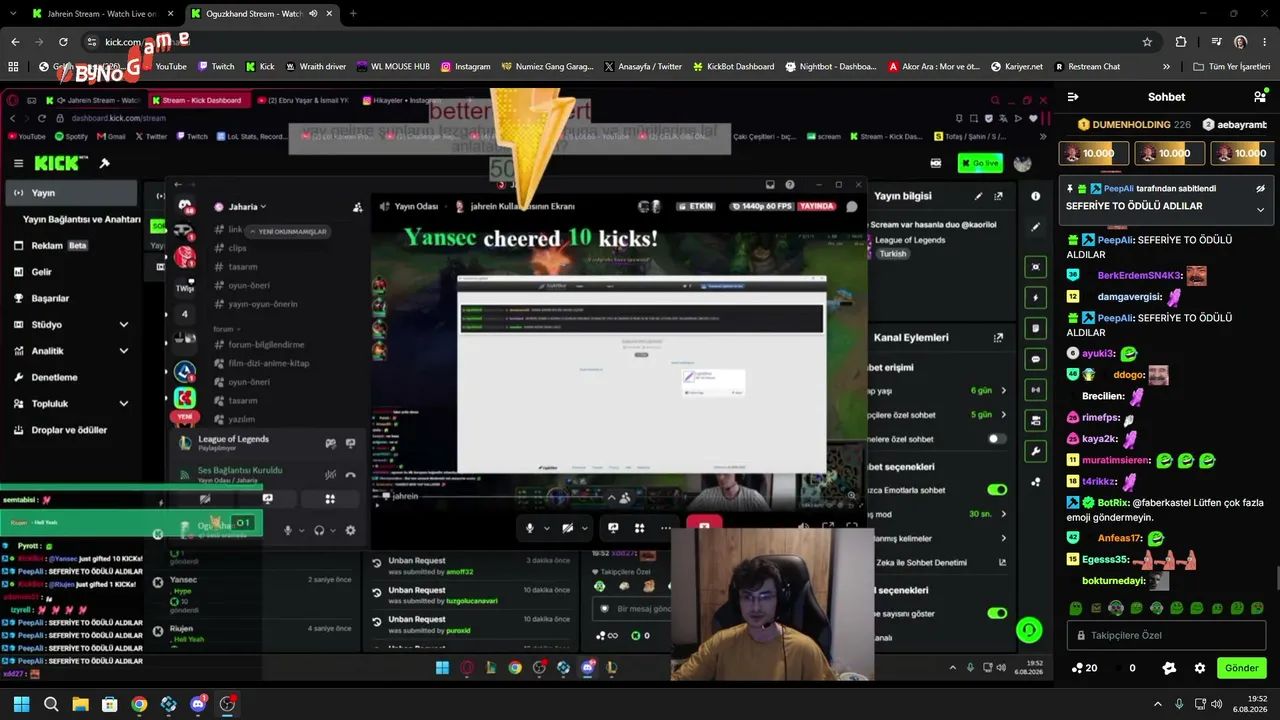Image resolution: width=1280 pixels, height=720 pixels.
Task: Toggle the 'sayısını göster' switch
Action: (x=997, y=613)
